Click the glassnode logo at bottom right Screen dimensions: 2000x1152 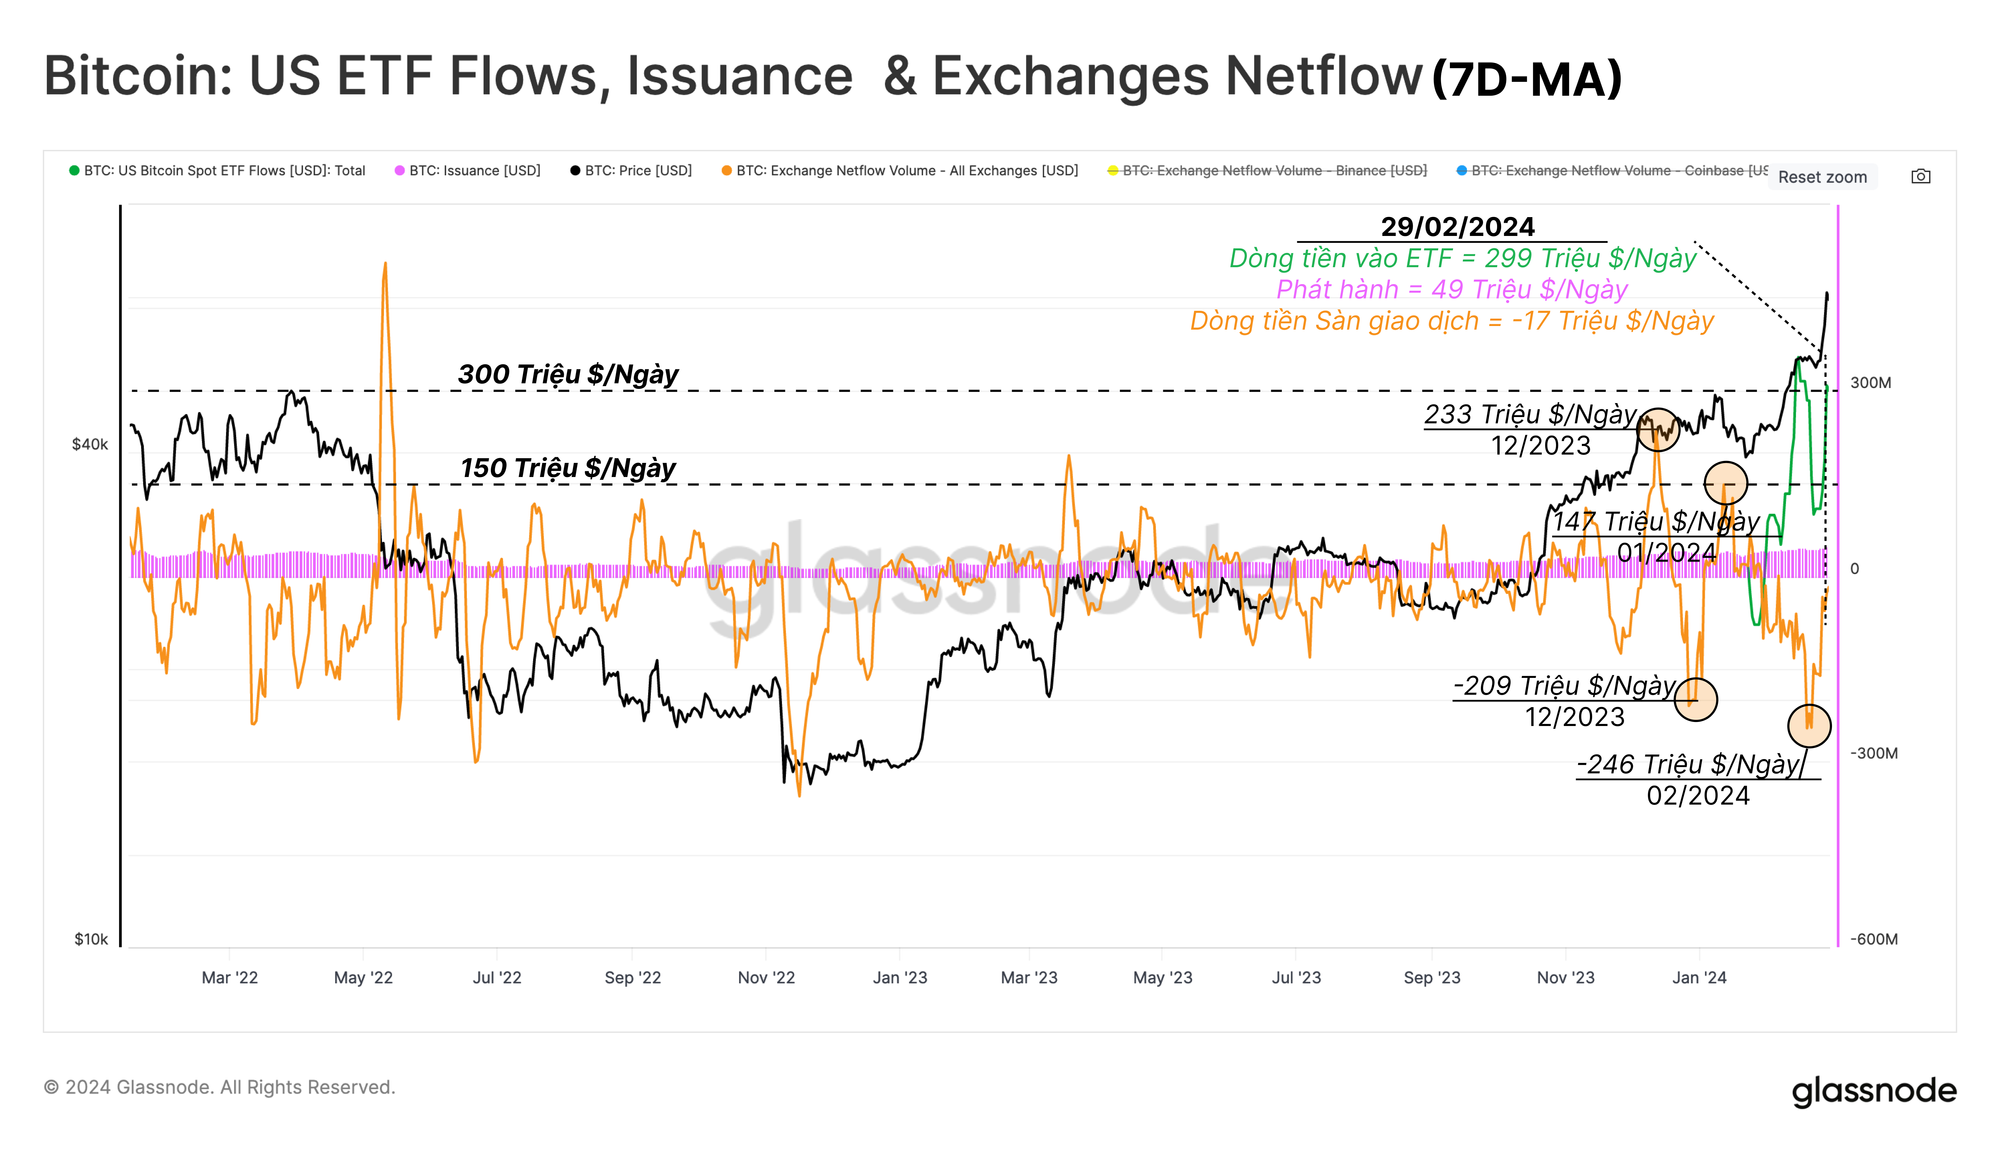1873,1090
